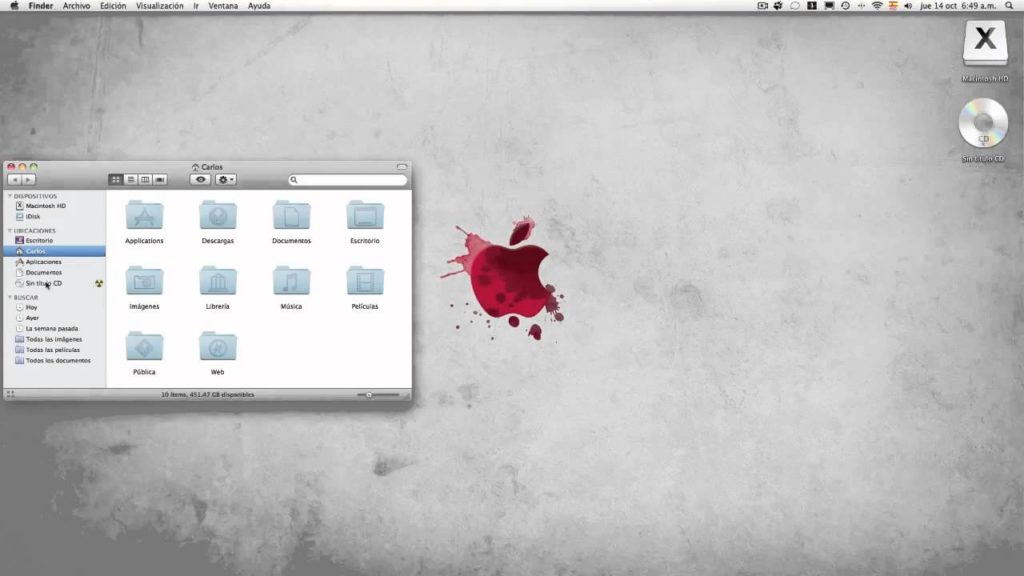
Task: Collapse the UBICACIONES section
Action: (x=10, y=231)
